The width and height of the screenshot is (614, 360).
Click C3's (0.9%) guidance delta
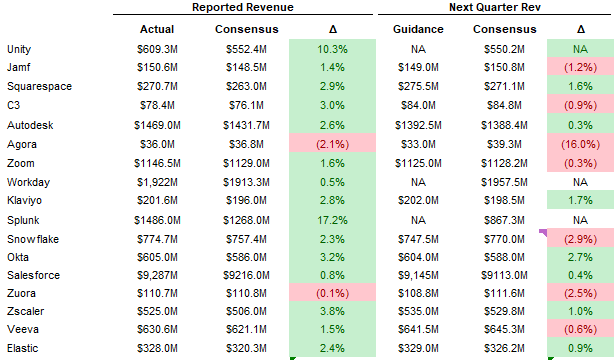click(580, 105)
